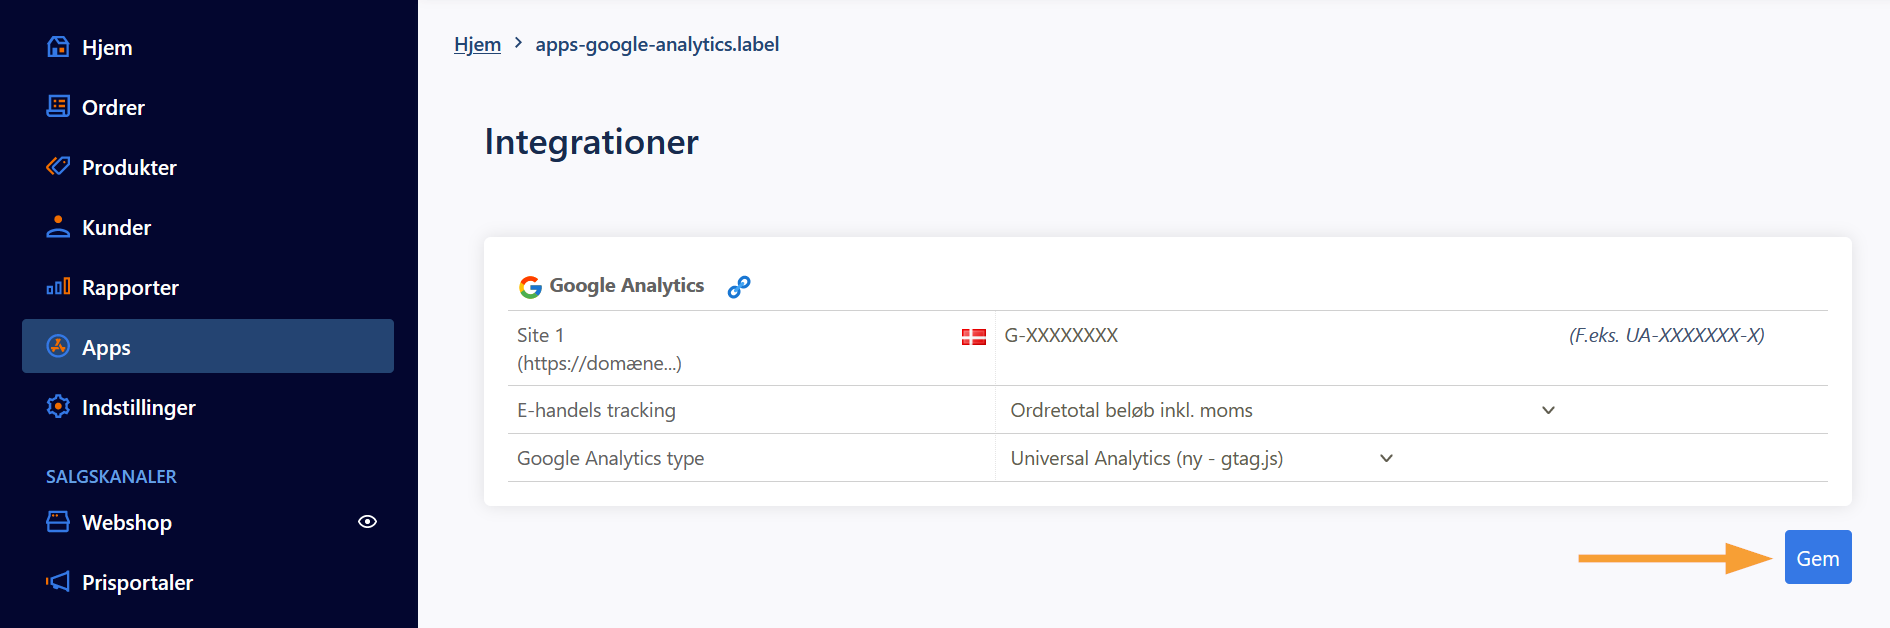This screenshot has height=628, width=1890.
Task: Open Rapporter in the sidebar menu
Action: click(x=208, y=287)
